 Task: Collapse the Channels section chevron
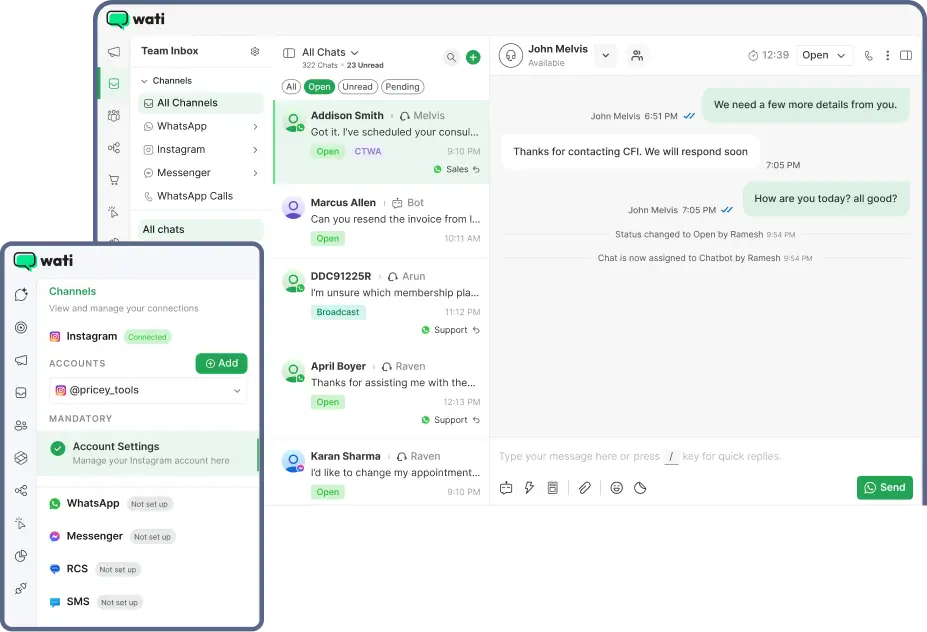pyautogui.click(x=144, y=81)
